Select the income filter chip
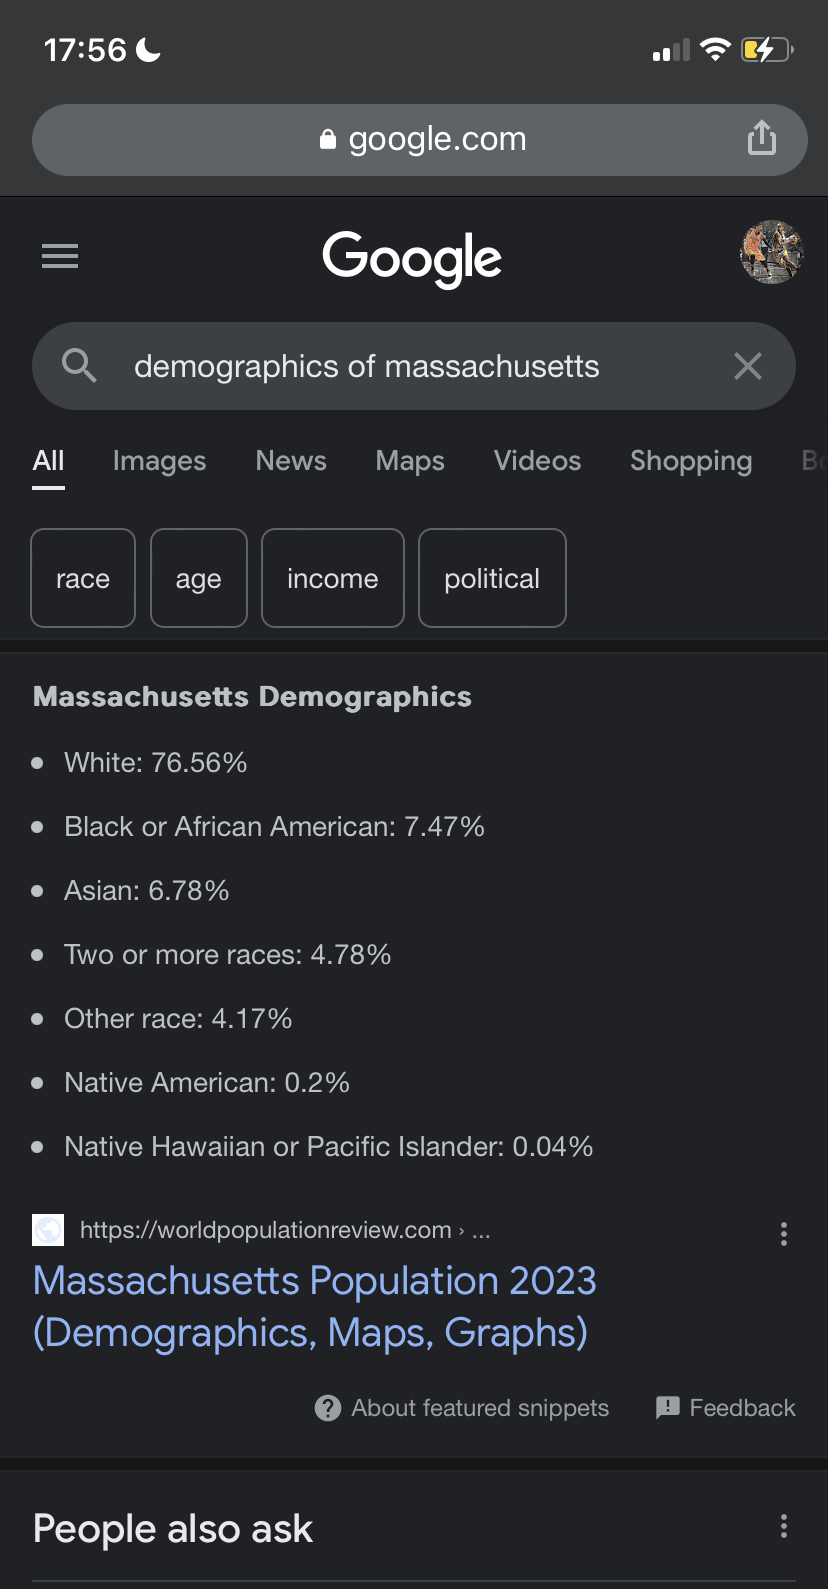This screenshot has height=1589, width=828. coord(333,578)
